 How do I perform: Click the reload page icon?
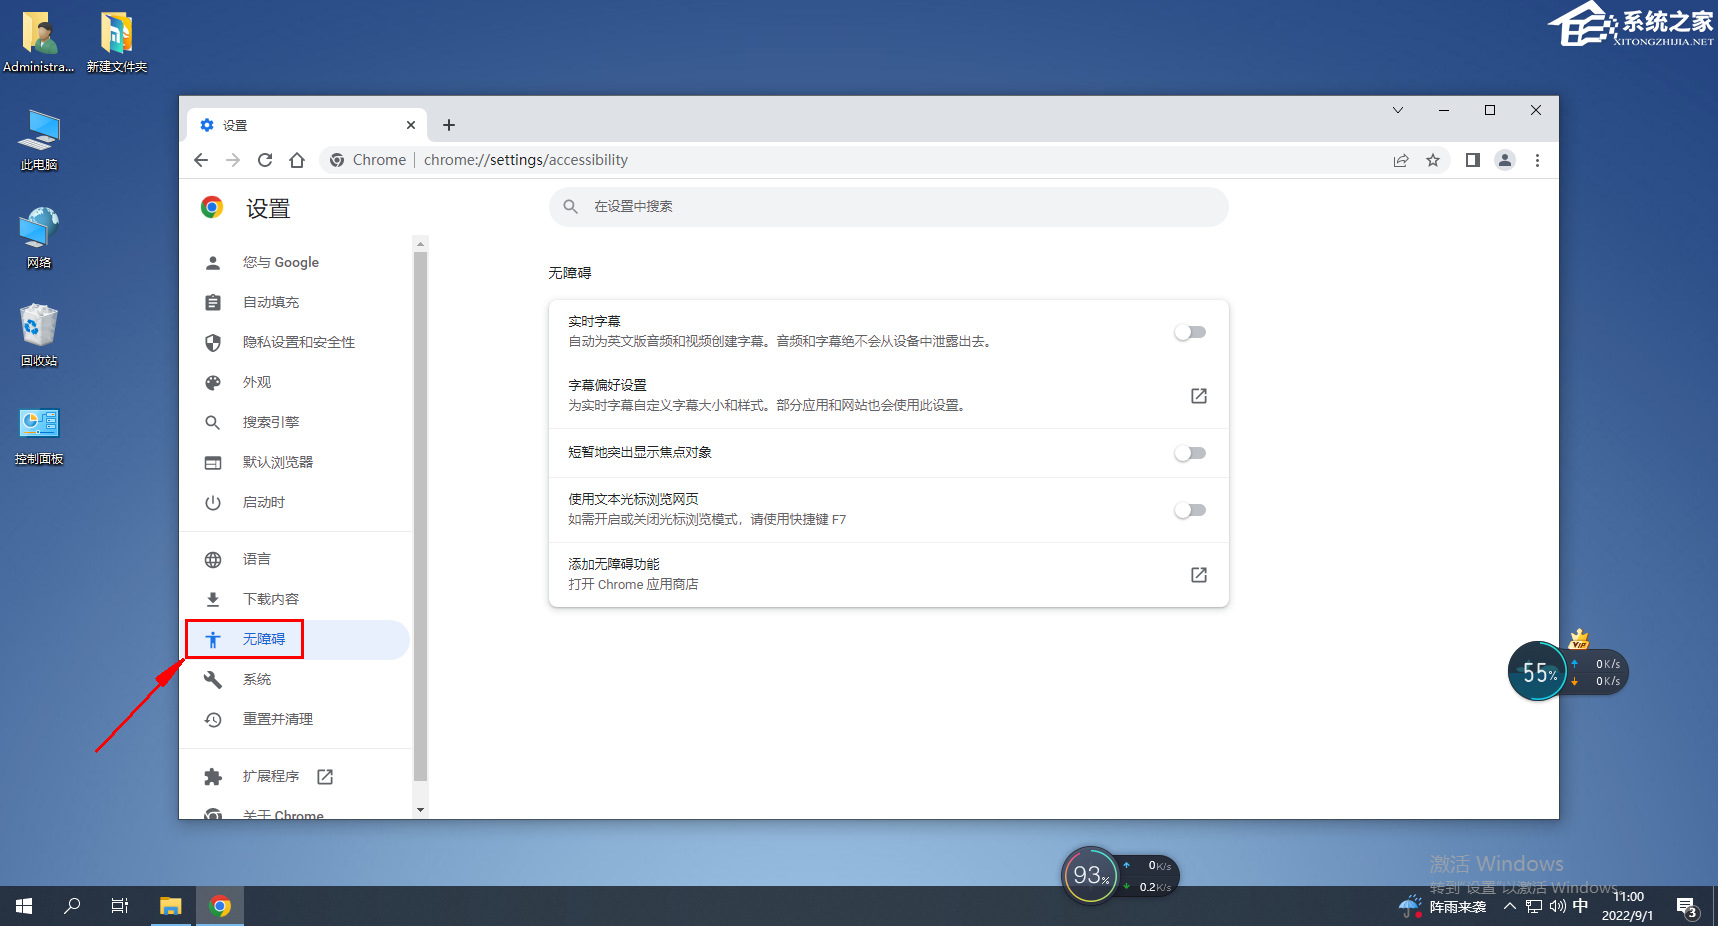pos(265,160)
